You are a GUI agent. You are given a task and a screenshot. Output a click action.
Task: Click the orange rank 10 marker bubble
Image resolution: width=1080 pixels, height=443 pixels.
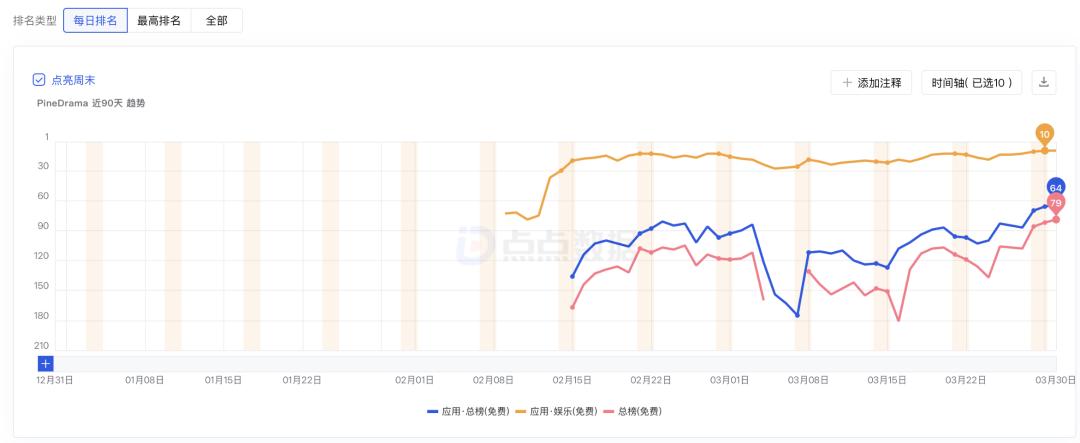click(x=1044, y=134)
